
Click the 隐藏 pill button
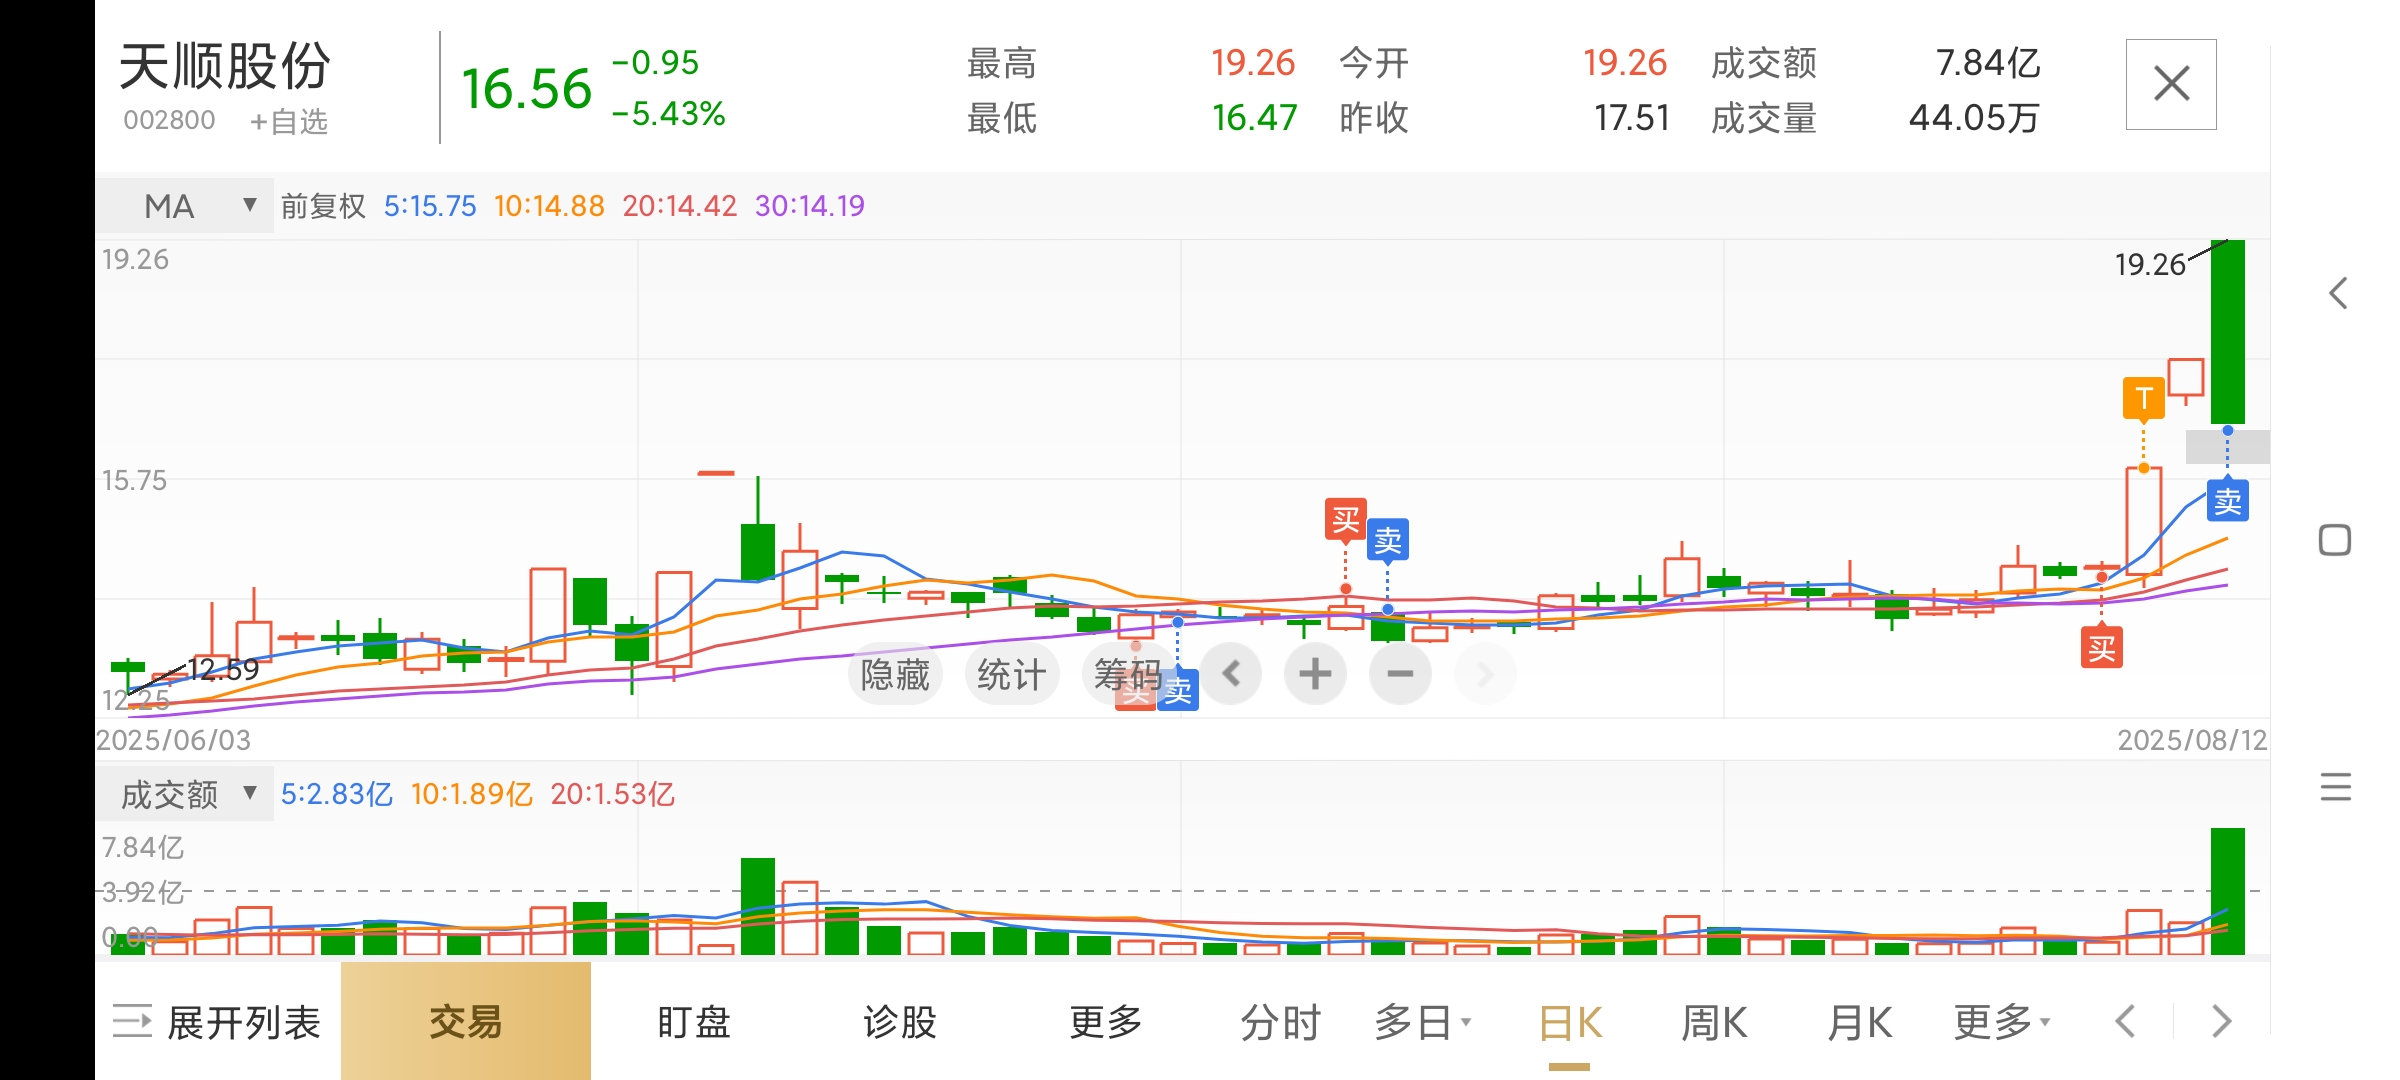click(x=895, y=675)
